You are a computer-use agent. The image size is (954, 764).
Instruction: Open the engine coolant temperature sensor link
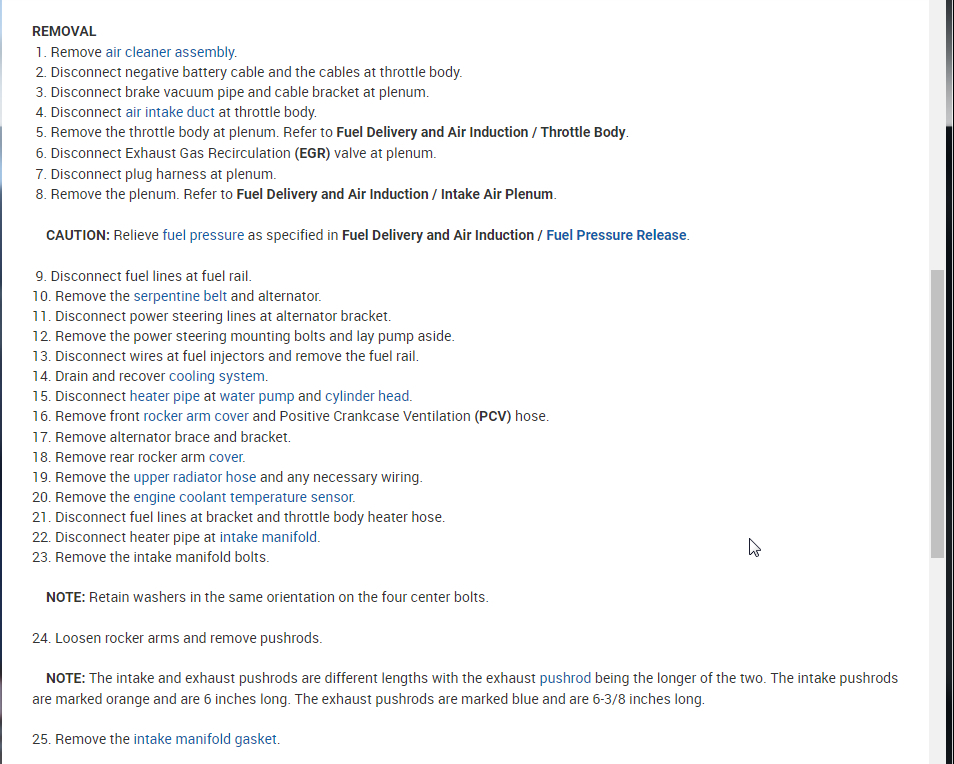point(244,497)
